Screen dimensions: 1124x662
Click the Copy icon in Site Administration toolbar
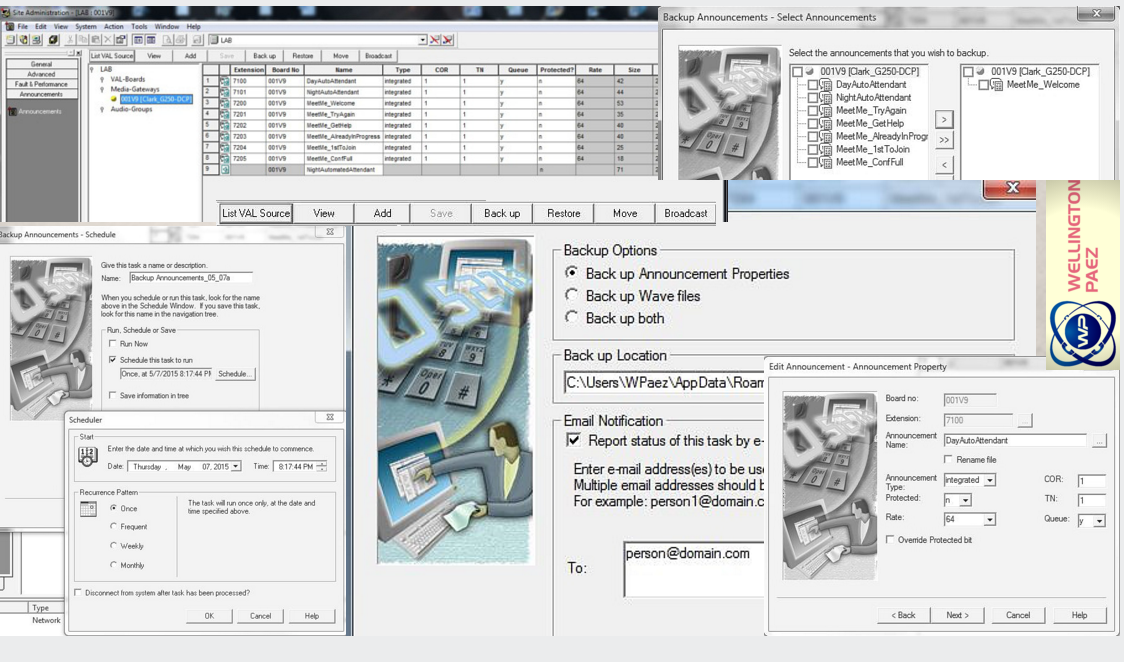coord(82,39)
